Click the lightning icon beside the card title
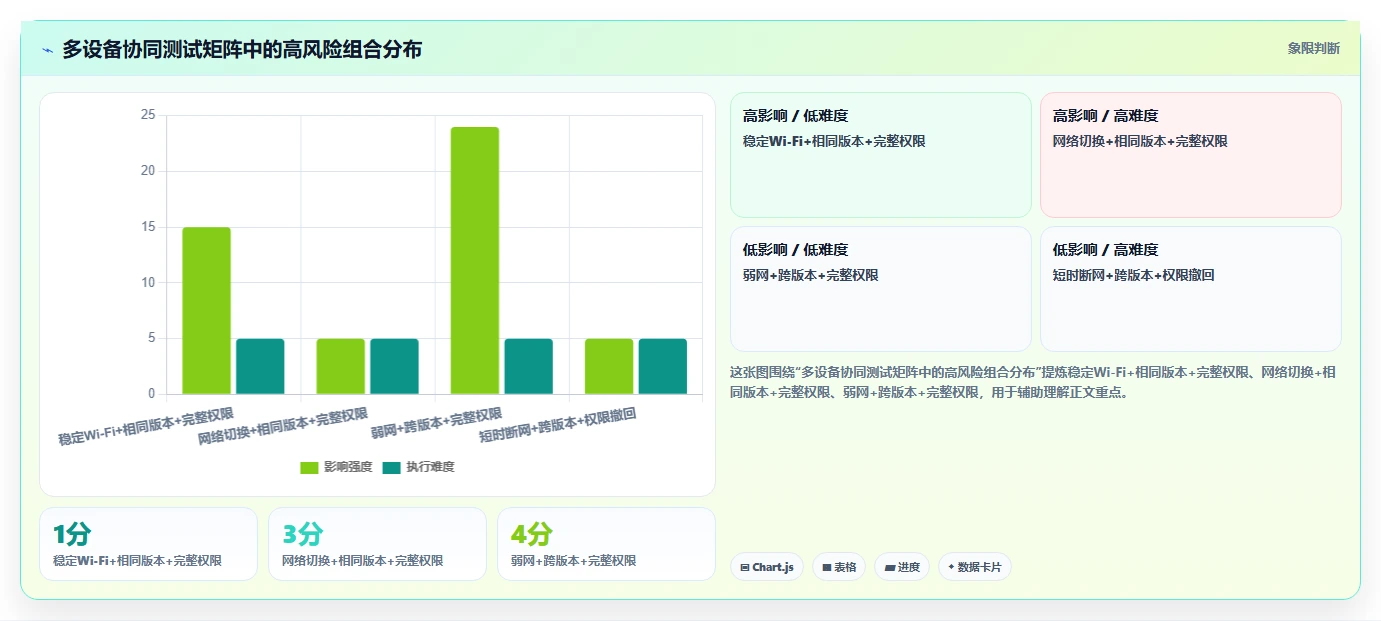This screenshot has height=621, width=1381. coord(48,50)
